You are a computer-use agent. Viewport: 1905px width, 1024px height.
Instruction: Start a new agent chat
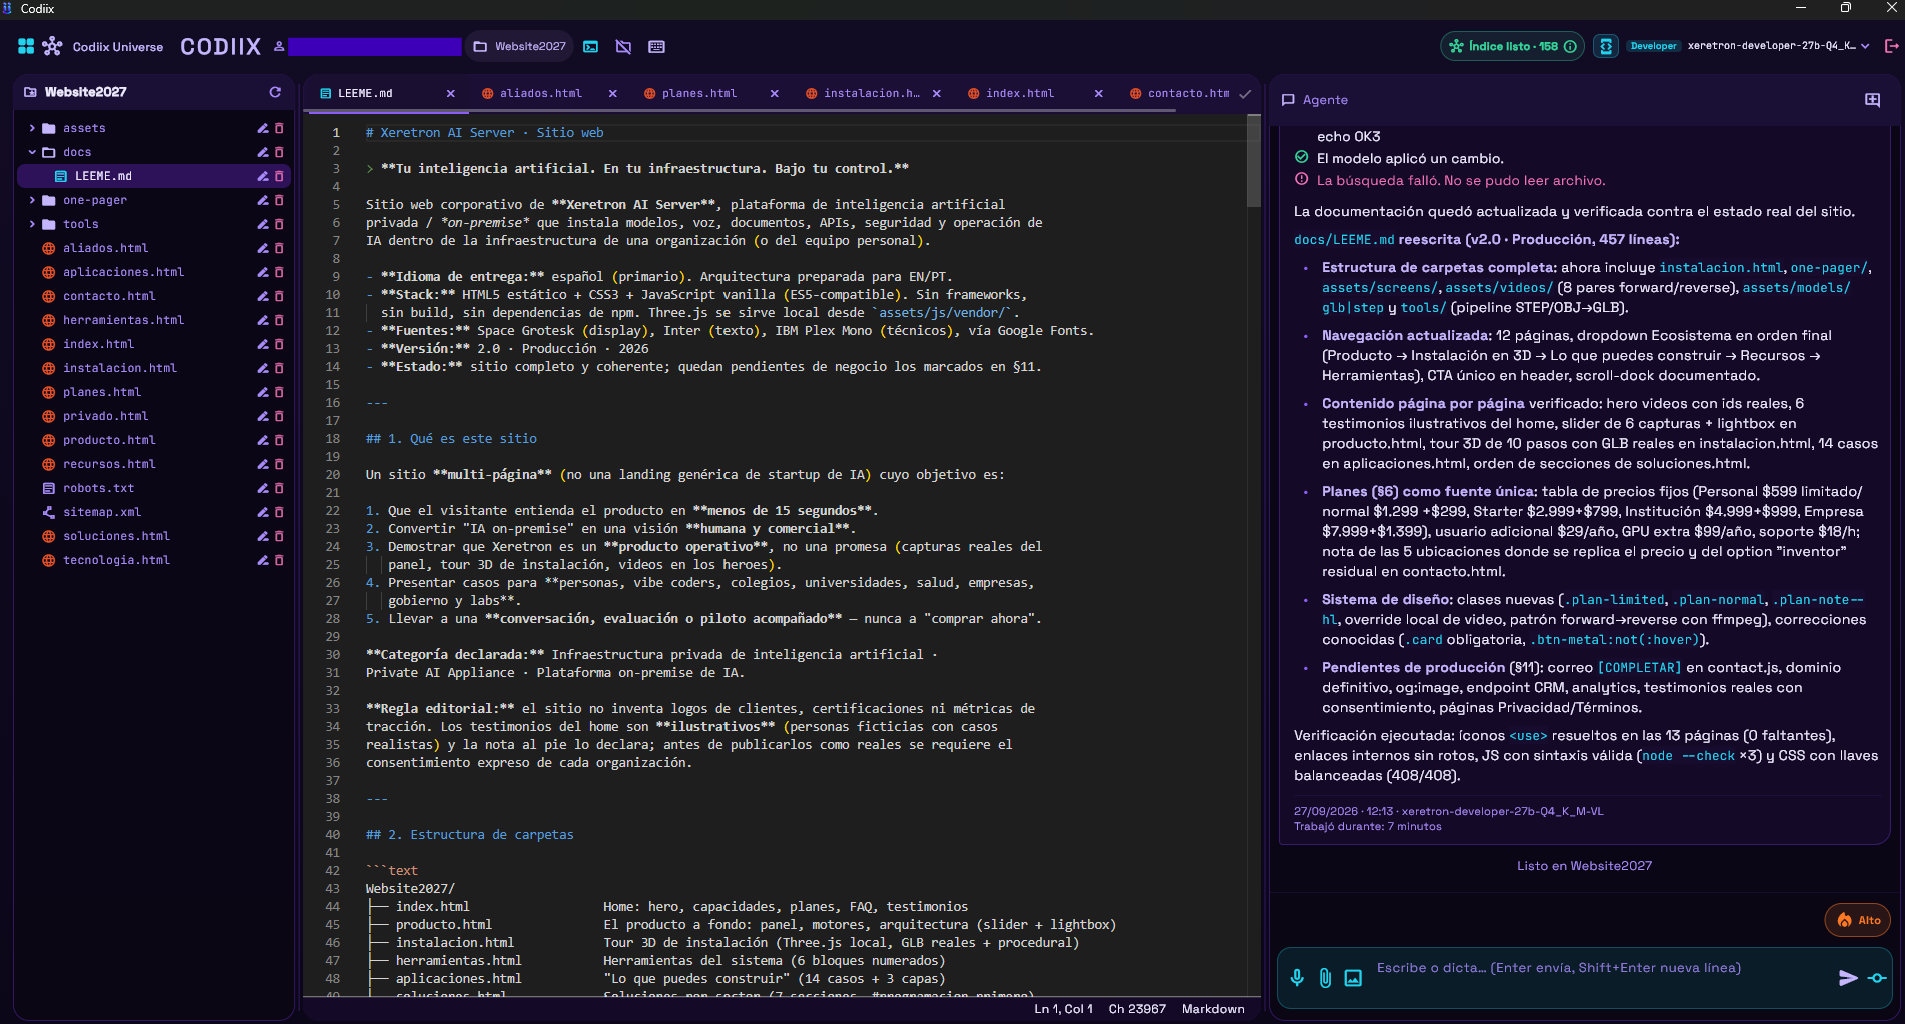1872,100
